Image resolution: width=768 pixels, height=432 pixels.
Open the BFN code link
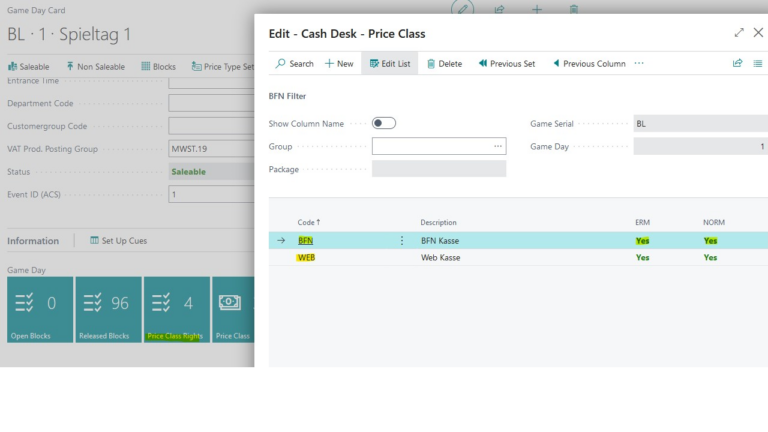click(x=305, y=240)
